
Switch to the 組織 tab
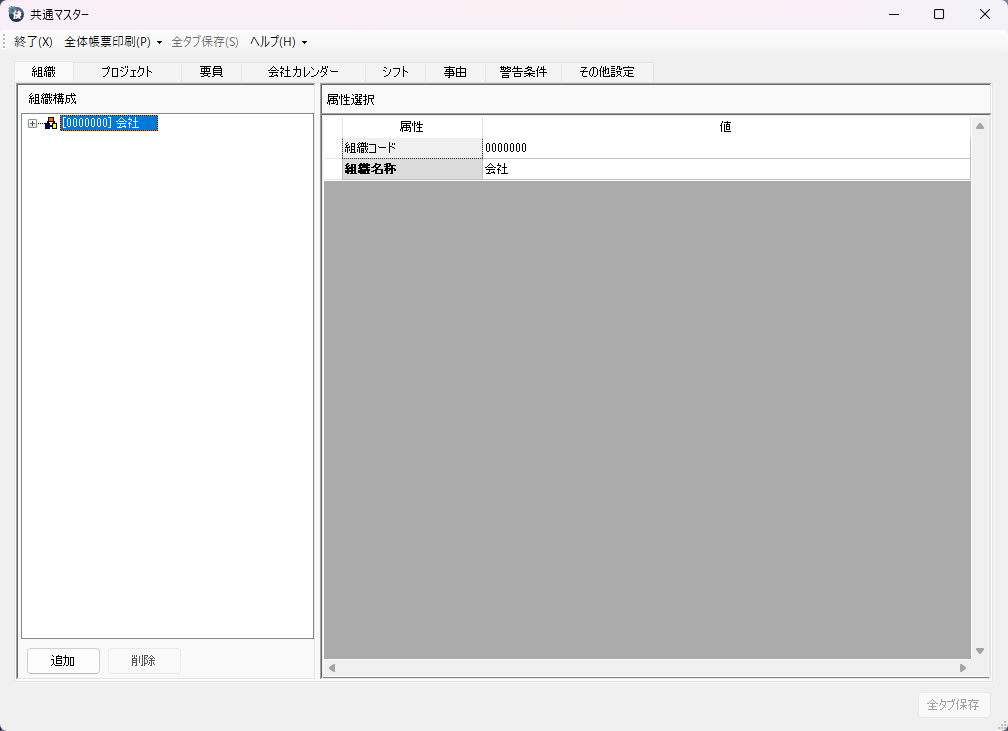coord(44,72)
